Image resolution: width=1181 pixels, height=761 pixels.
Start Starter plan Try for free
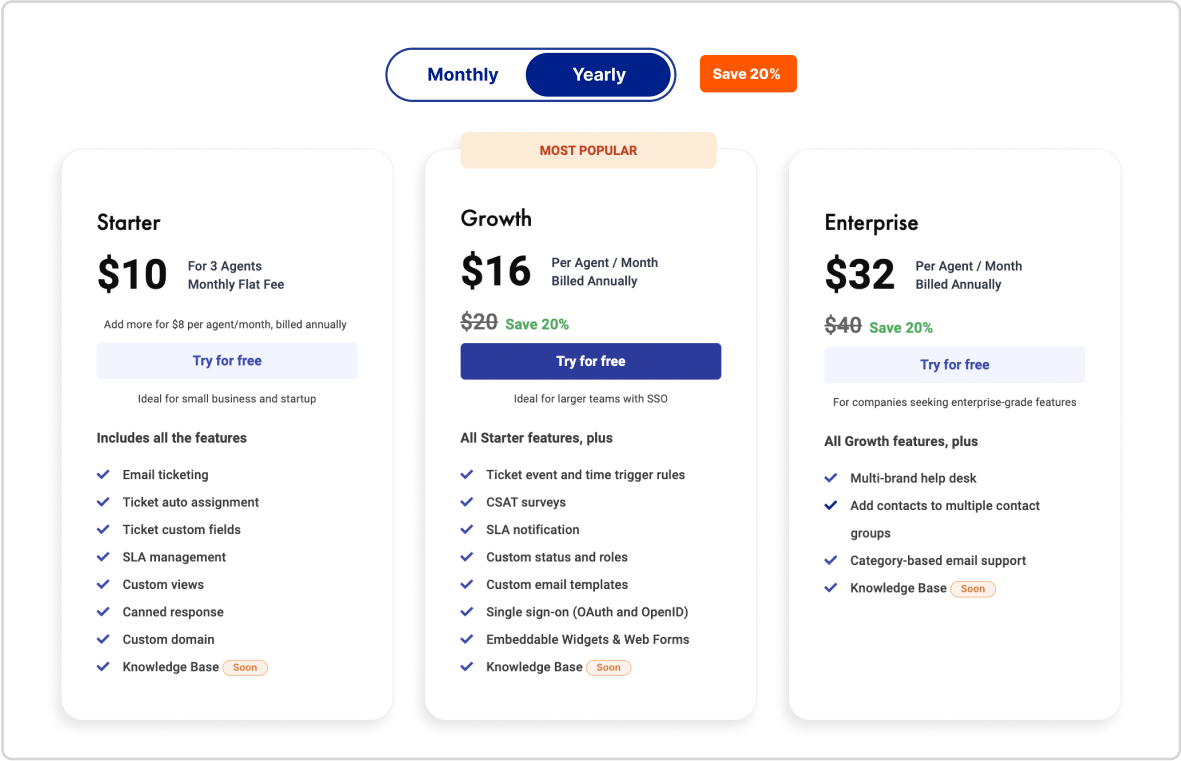tap(227, 361)
